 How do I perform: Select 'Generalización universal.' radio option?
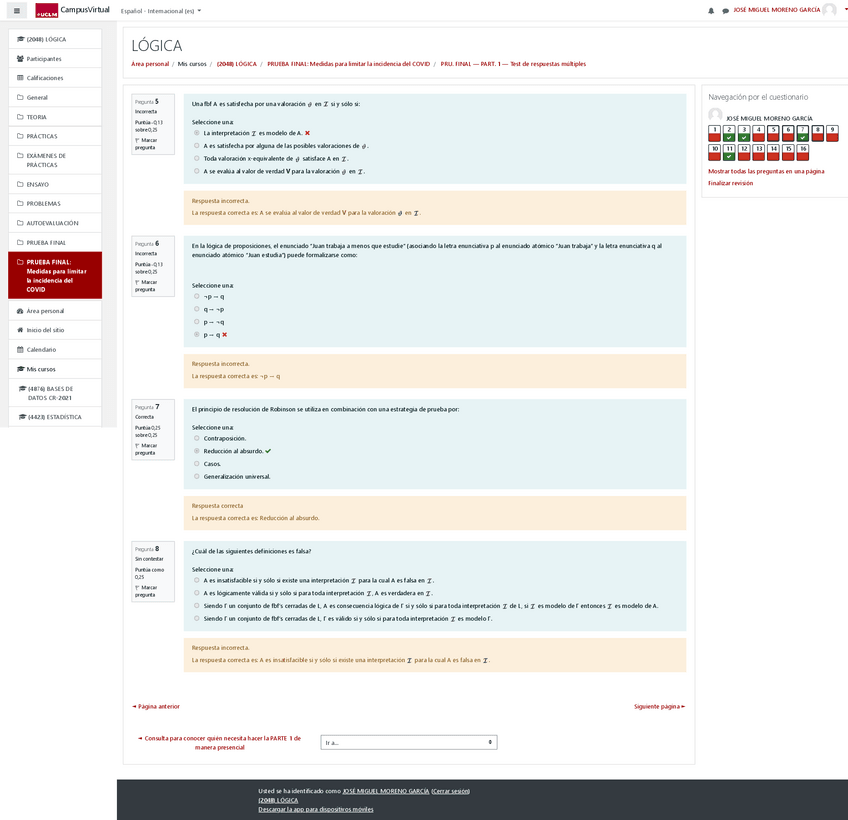197,476
